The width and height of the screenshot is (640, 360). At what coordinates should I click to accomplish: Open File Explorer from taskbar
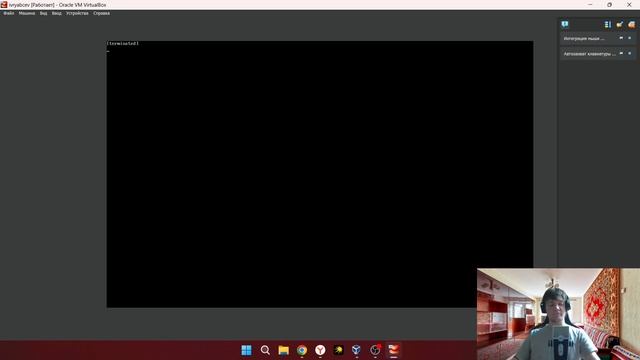(283, 350)
